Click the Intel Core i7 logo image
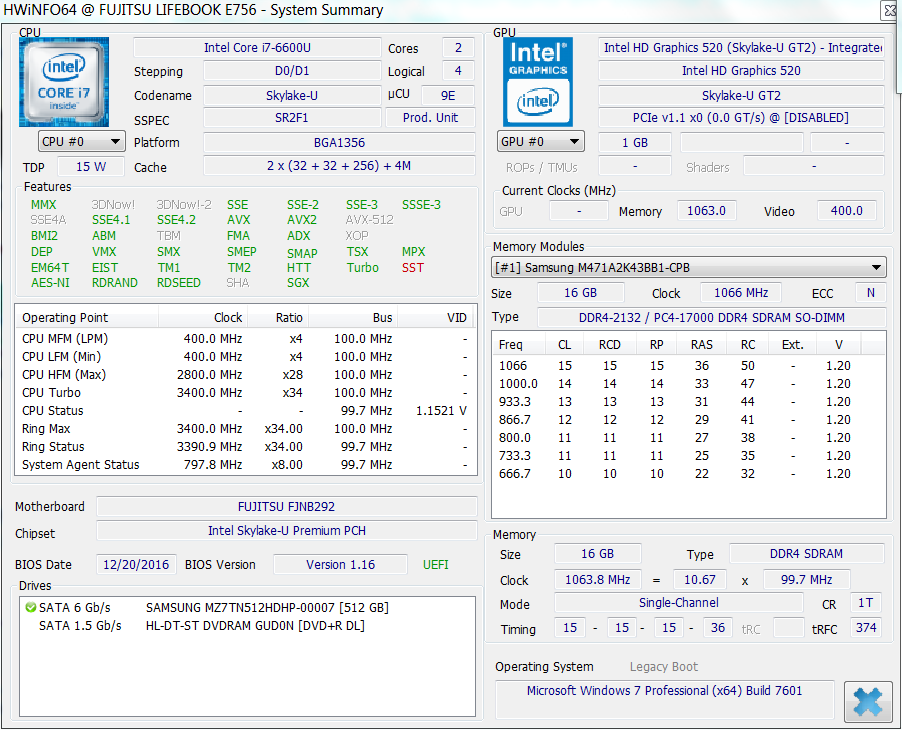The height and width of the screenshot is (730, 902). coord(64,82)
